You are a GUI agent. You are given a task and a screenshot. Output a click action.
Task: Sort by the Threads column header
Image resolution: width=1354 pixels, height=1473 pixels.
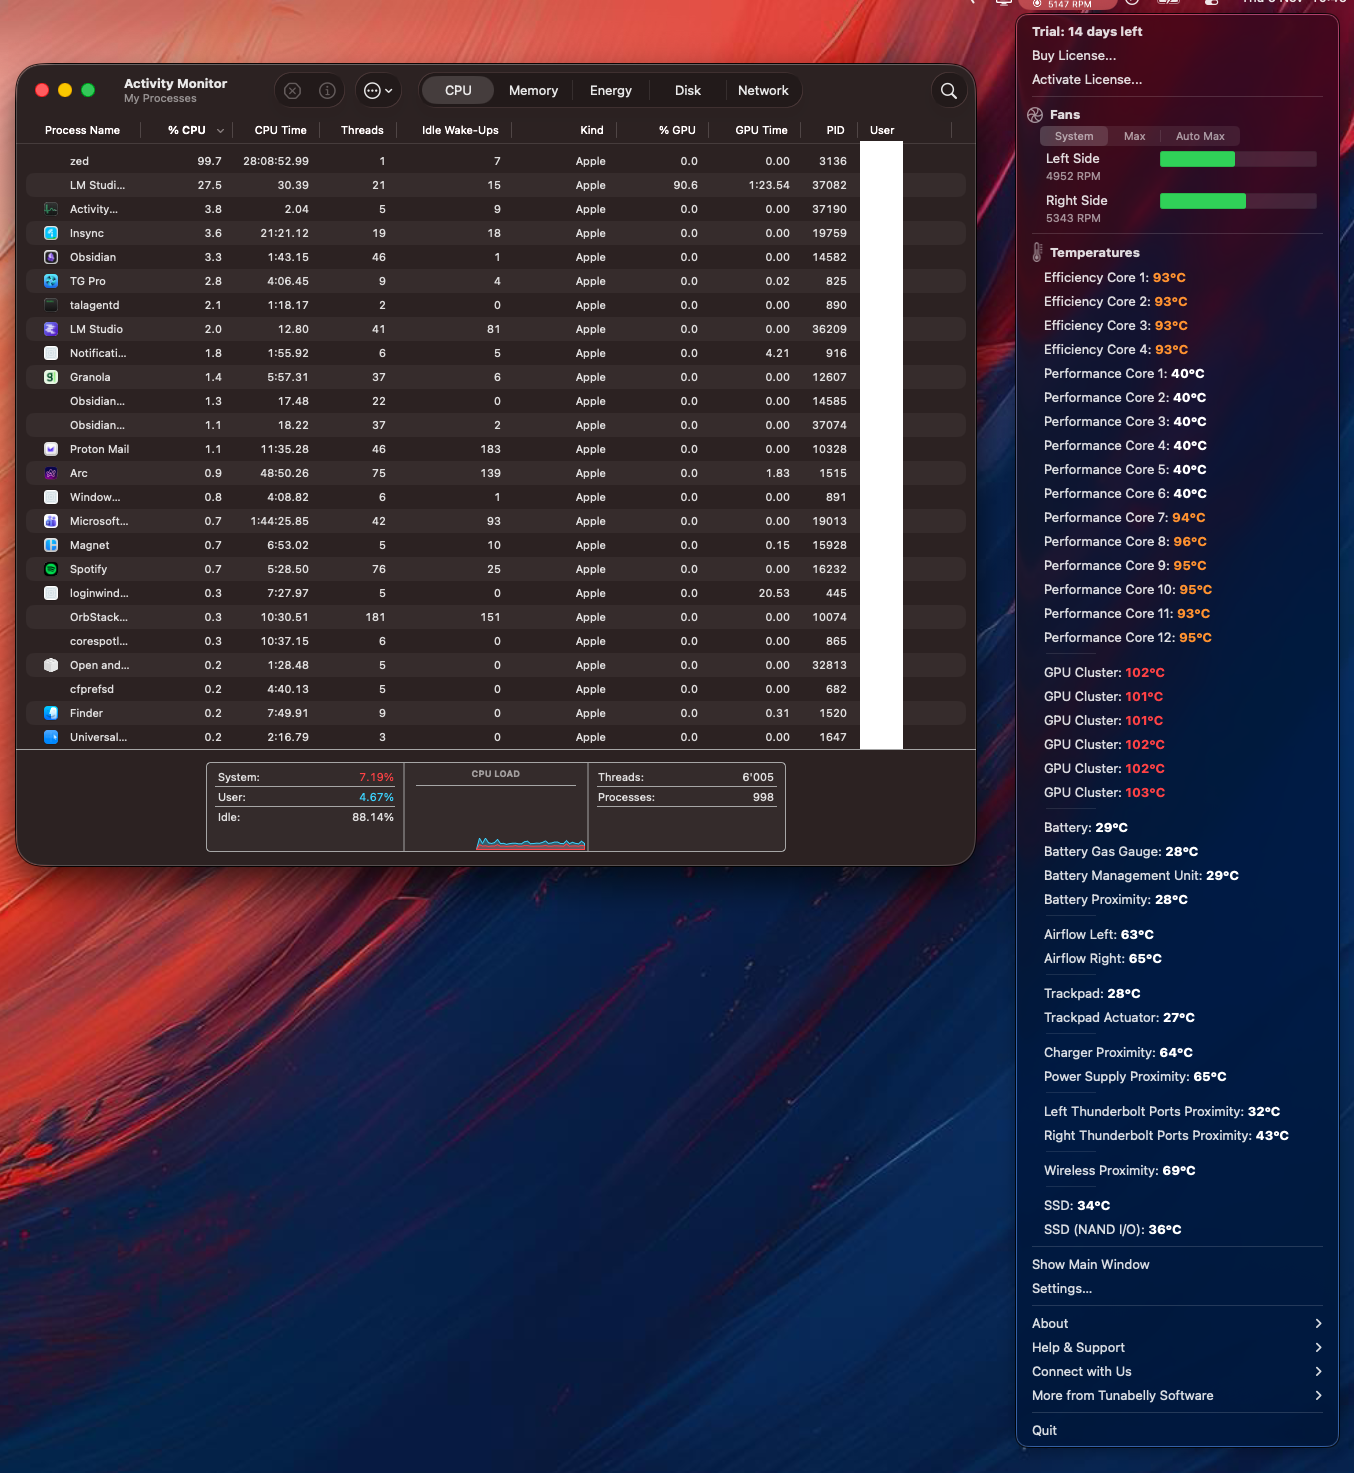(x=362, y=131)
